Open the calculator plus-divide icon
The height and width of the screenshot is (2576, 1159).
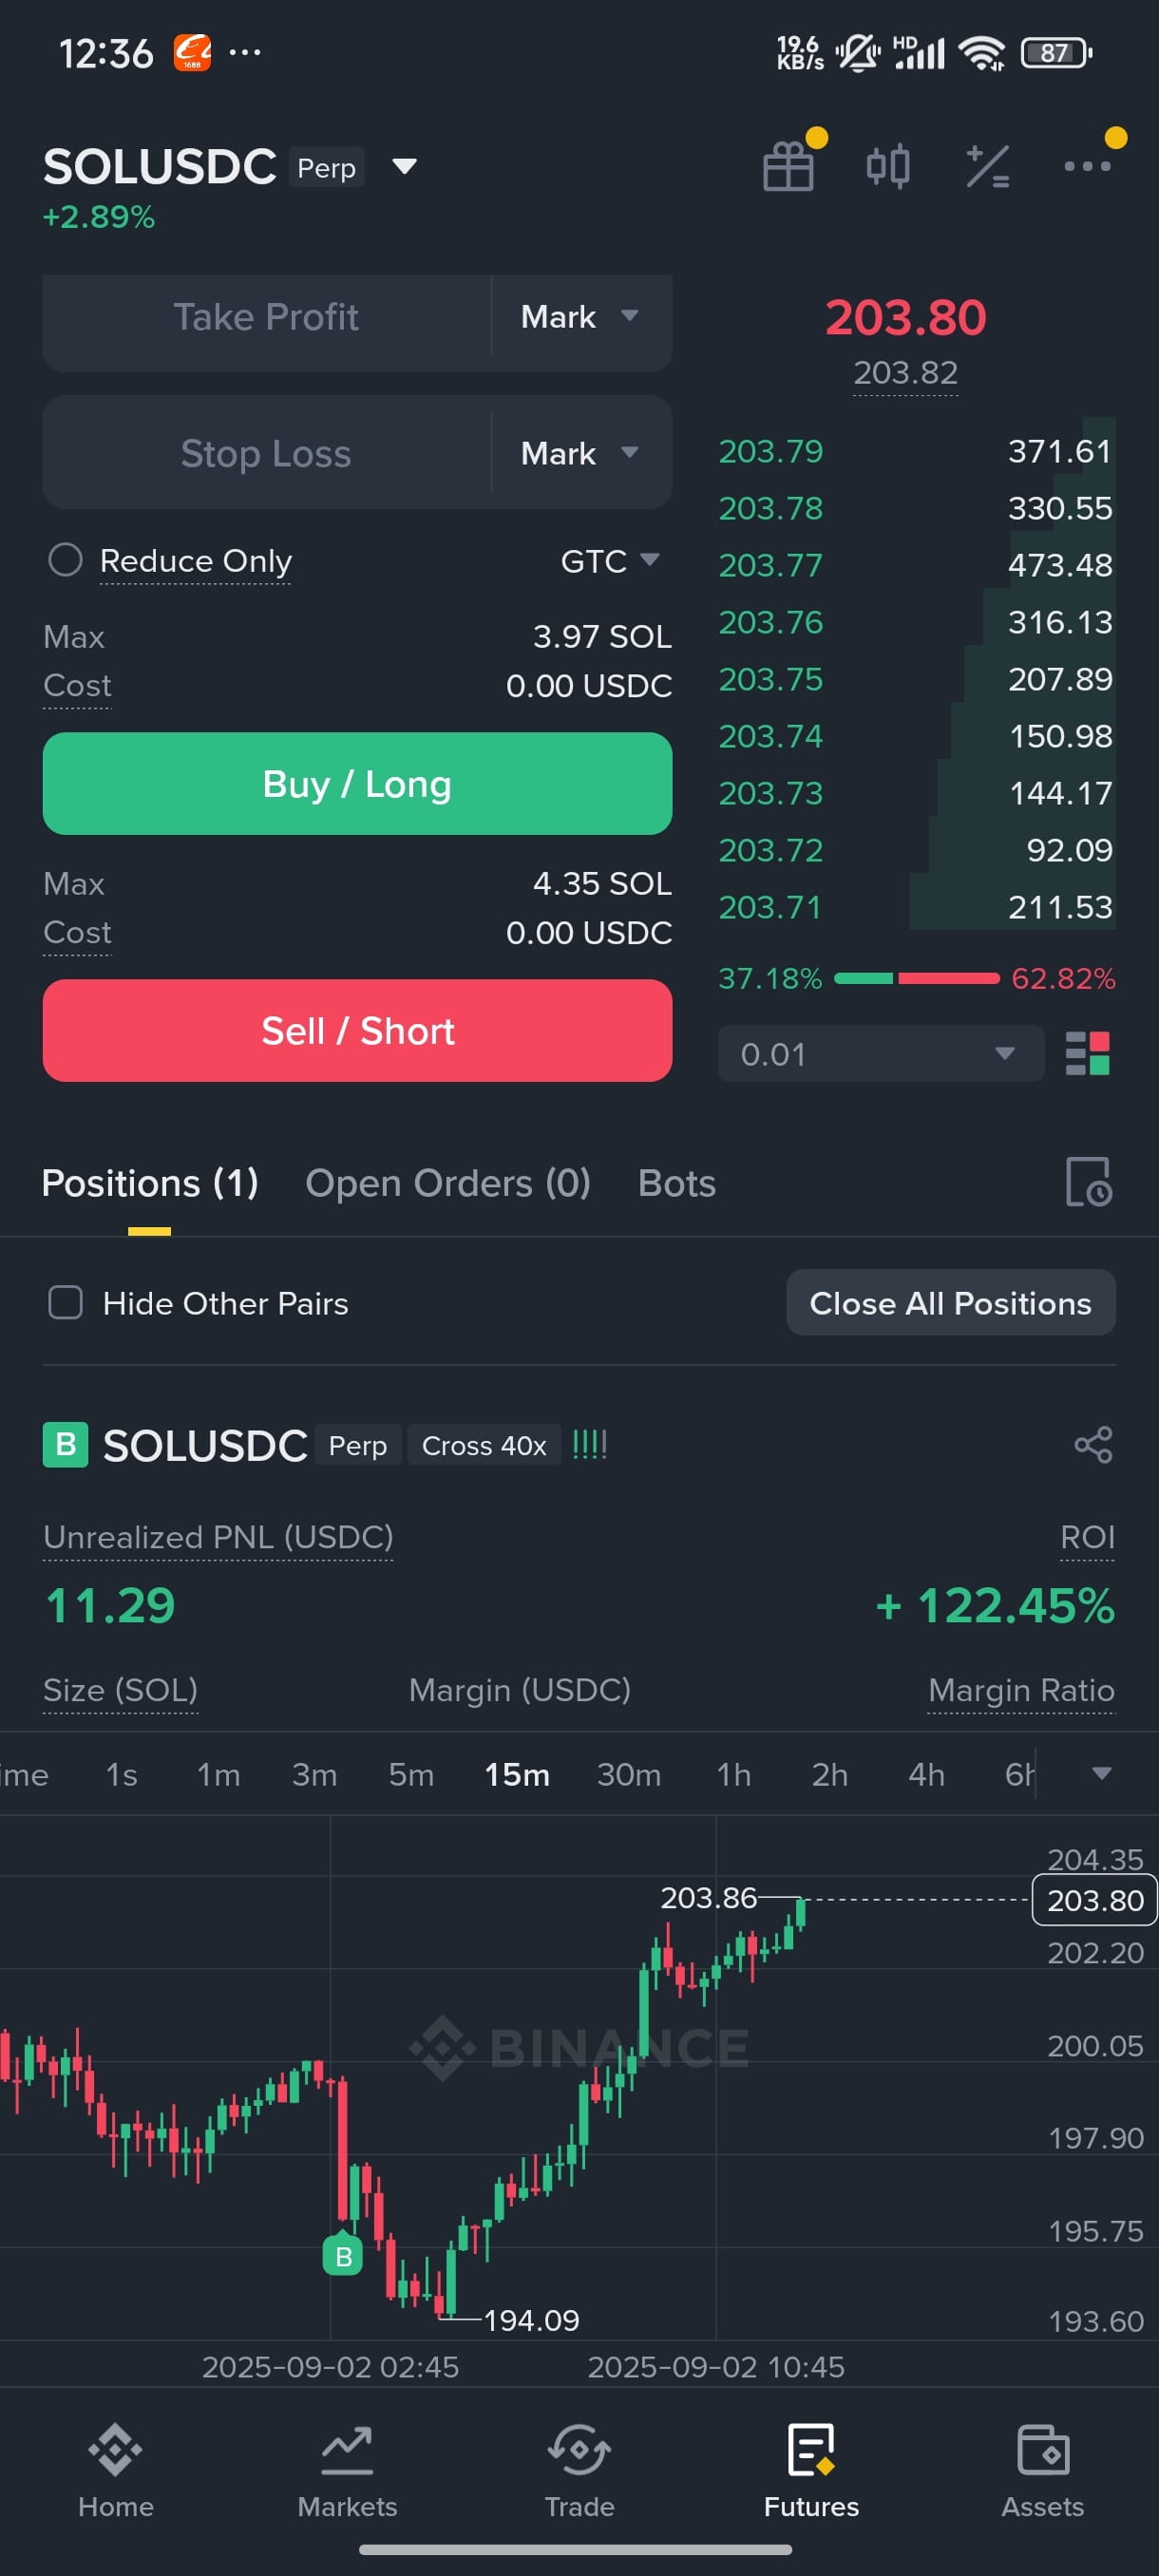click(x=987, y=166)
